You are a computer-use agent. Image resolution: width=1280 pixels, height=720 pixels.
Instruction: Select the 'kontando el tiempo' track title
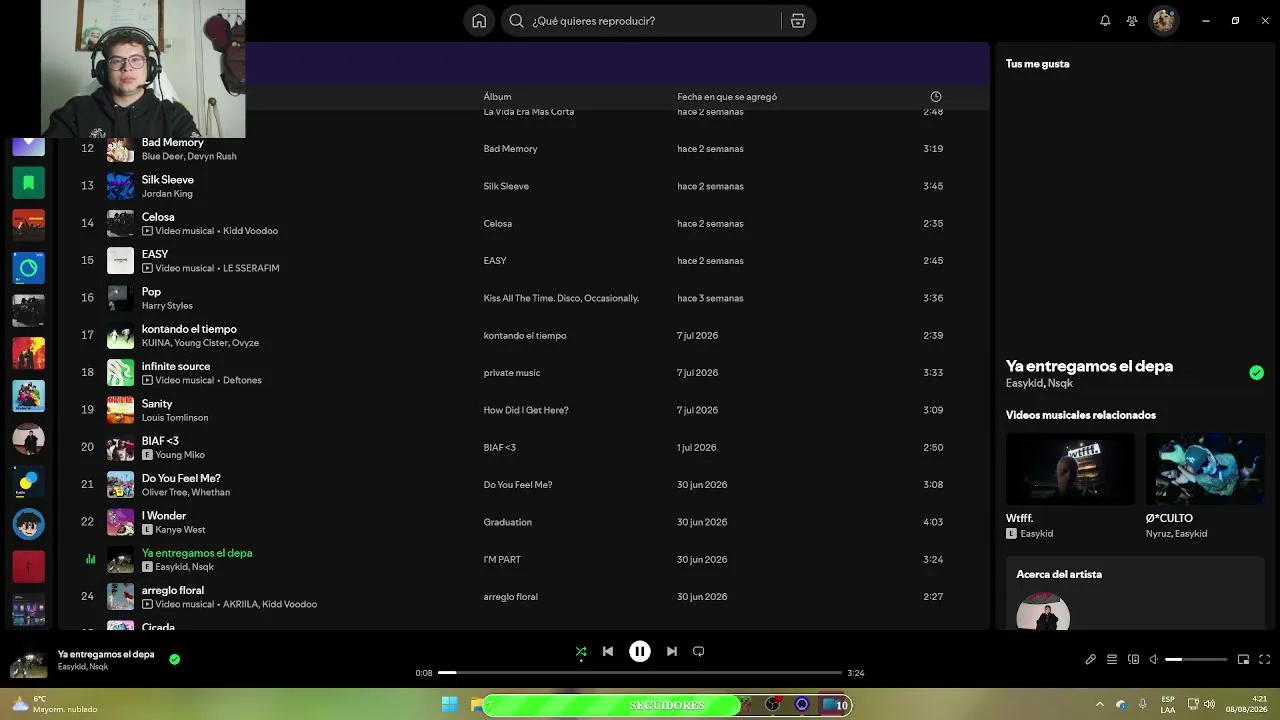189,329
